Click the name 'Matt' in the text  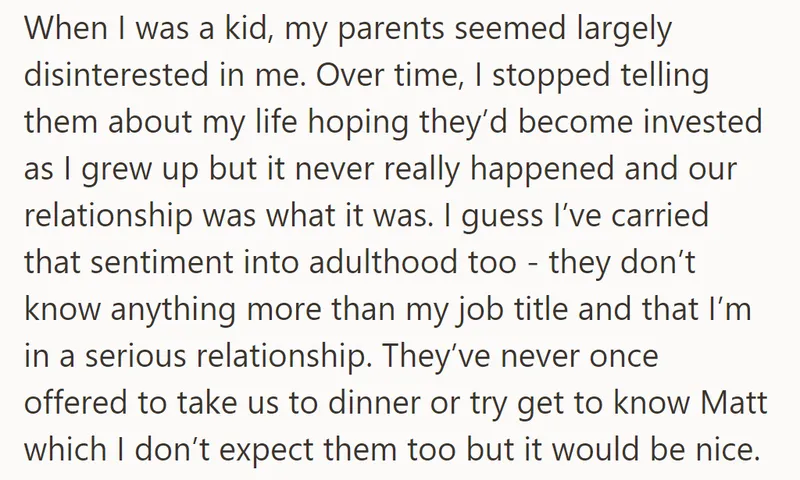tap(734, 402)
